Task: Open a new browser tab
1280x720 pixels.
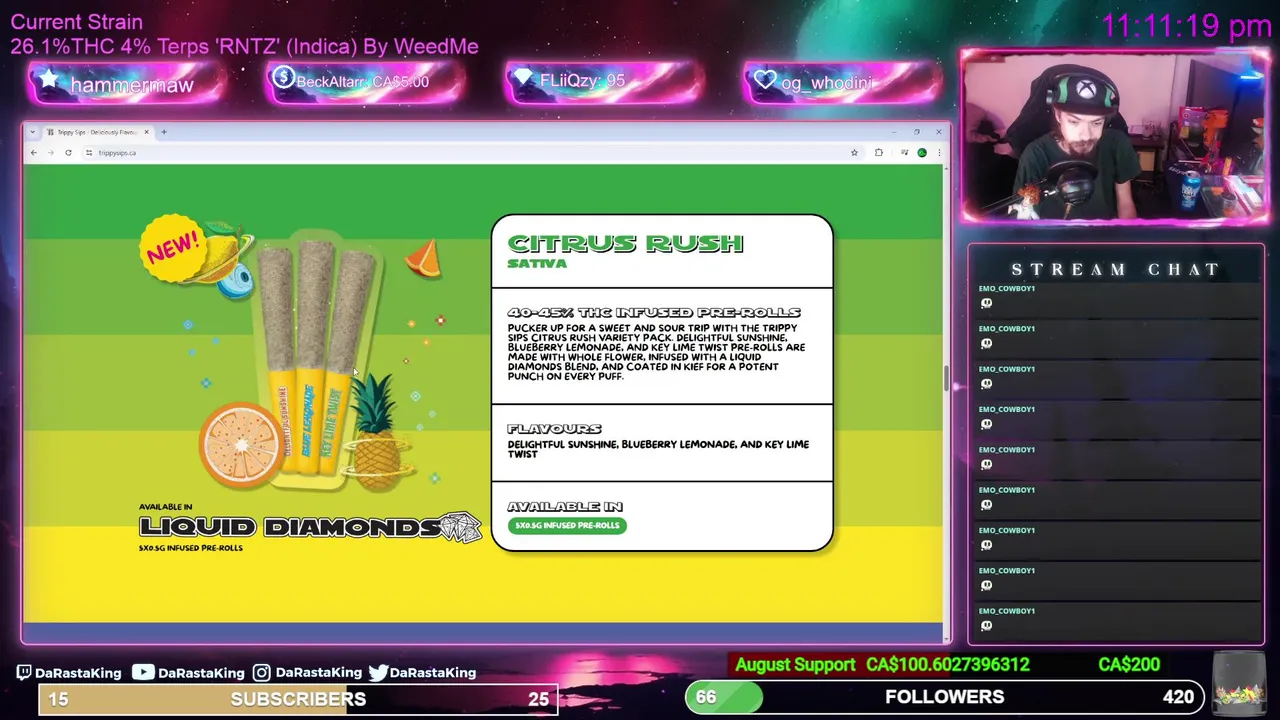Action: click(164, 132)
